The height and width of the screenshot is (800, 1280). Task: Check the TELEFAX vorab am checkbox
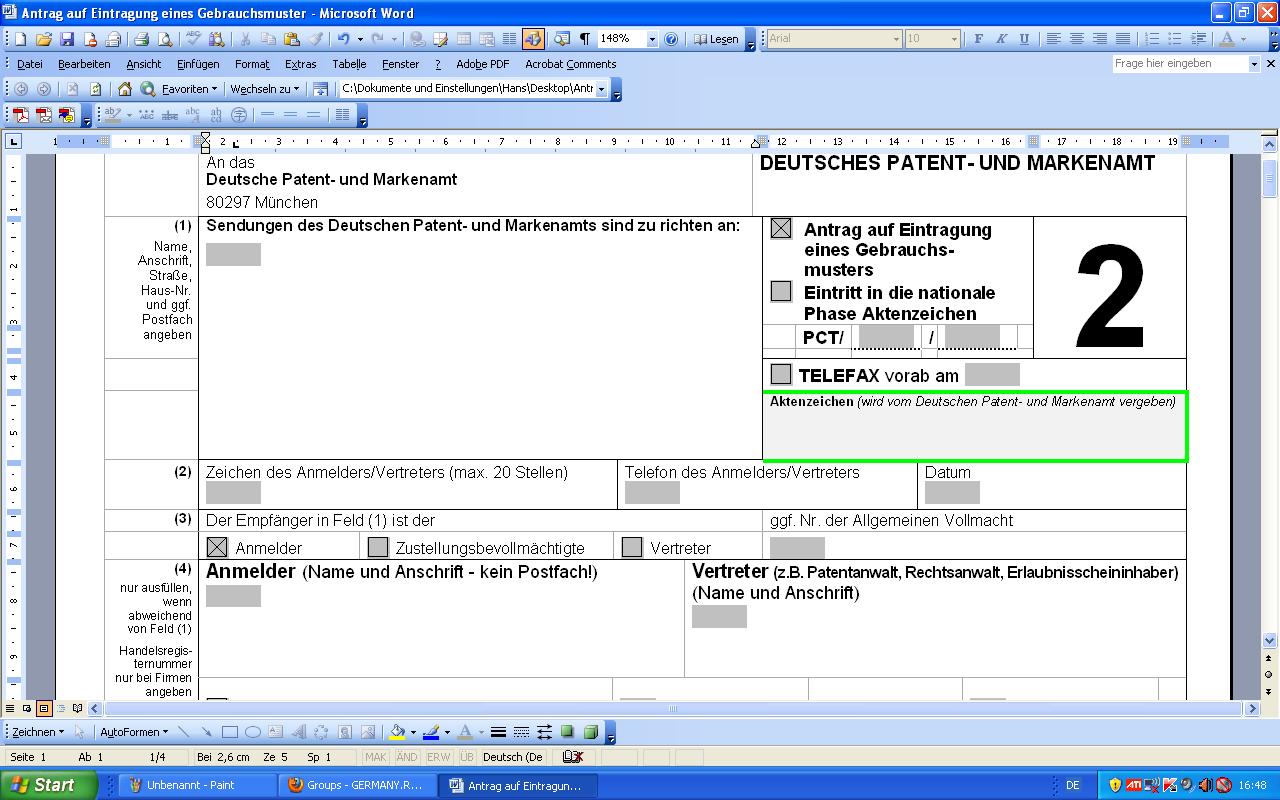781,374
